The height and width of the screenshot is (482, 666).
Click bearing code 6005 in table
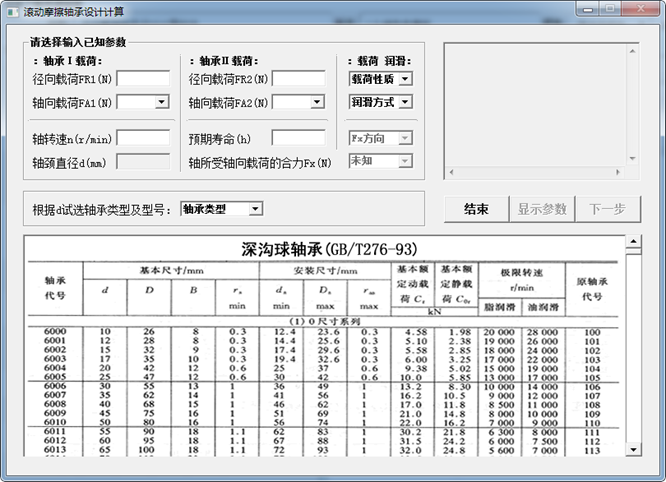pyautogui.click(x=55, y=377)
